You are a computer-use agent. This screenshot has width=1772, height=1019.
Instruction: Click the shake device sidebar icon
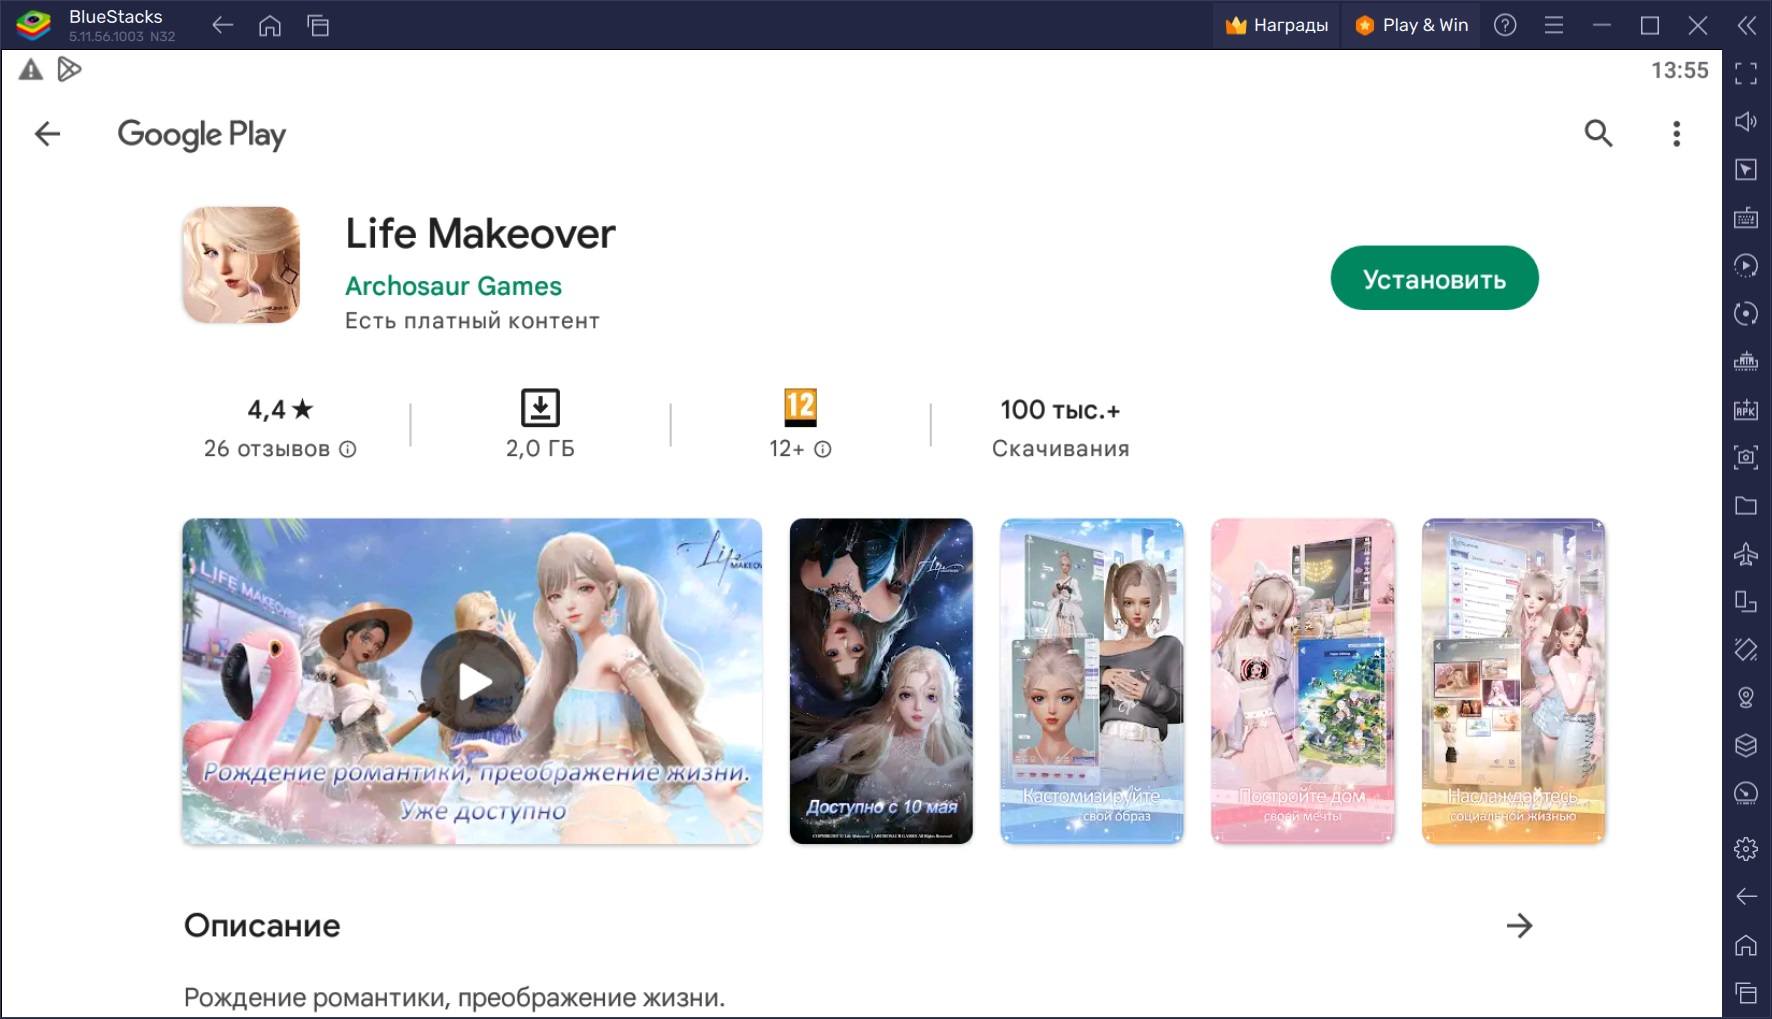[1746, 649]
